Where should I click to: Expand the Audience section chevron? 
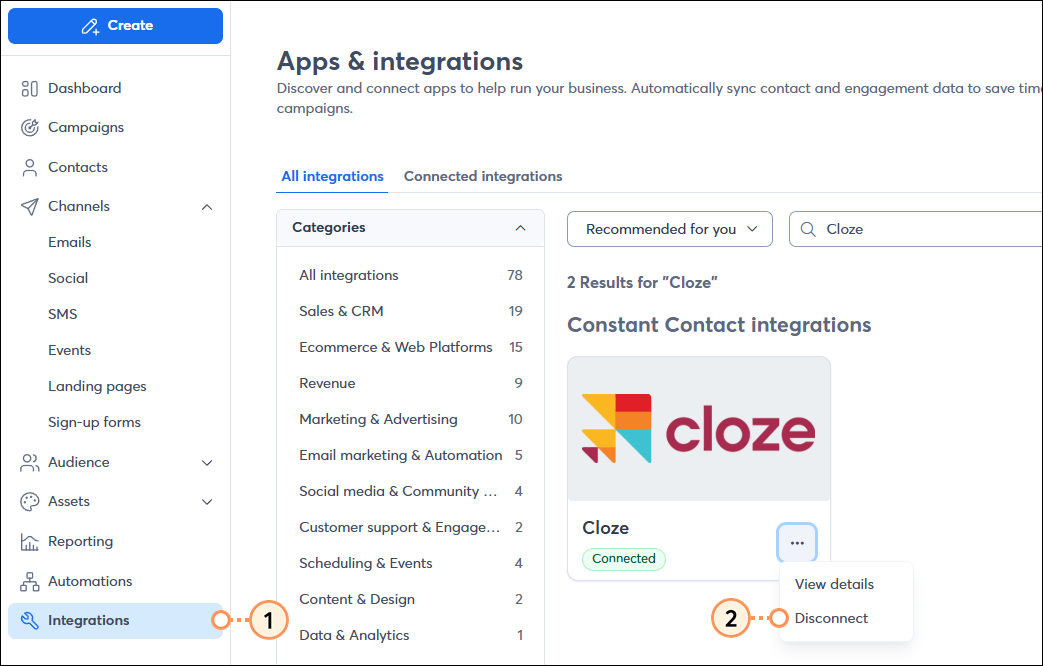click(207, 462)
